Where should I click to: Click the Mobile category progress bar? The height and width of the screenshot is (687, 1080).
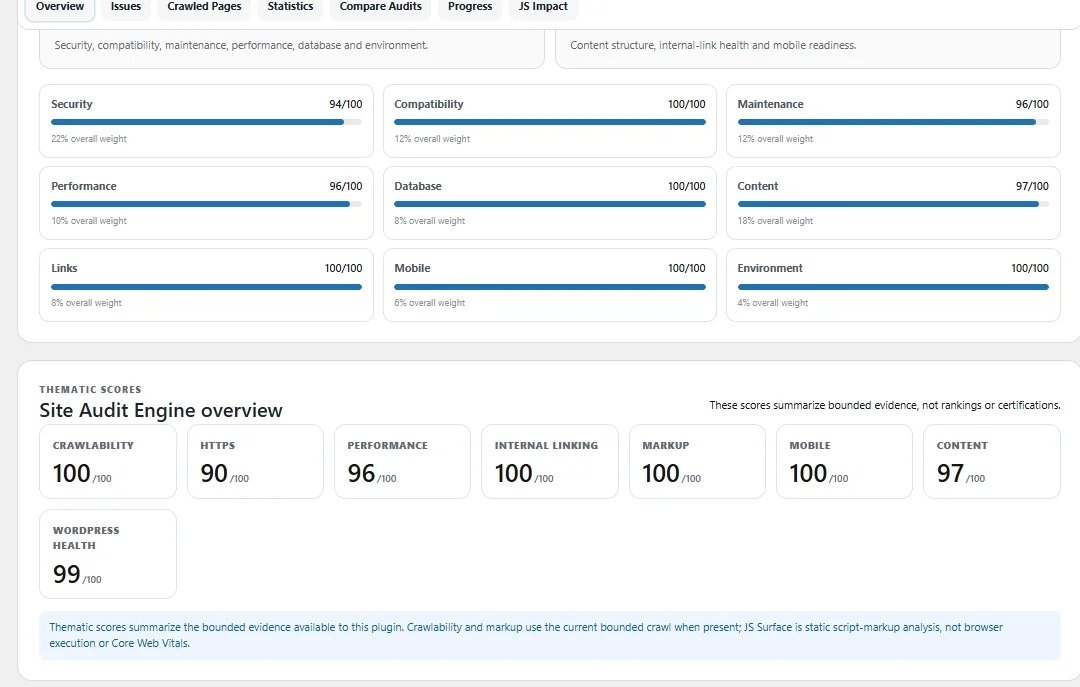click(550, 287)
